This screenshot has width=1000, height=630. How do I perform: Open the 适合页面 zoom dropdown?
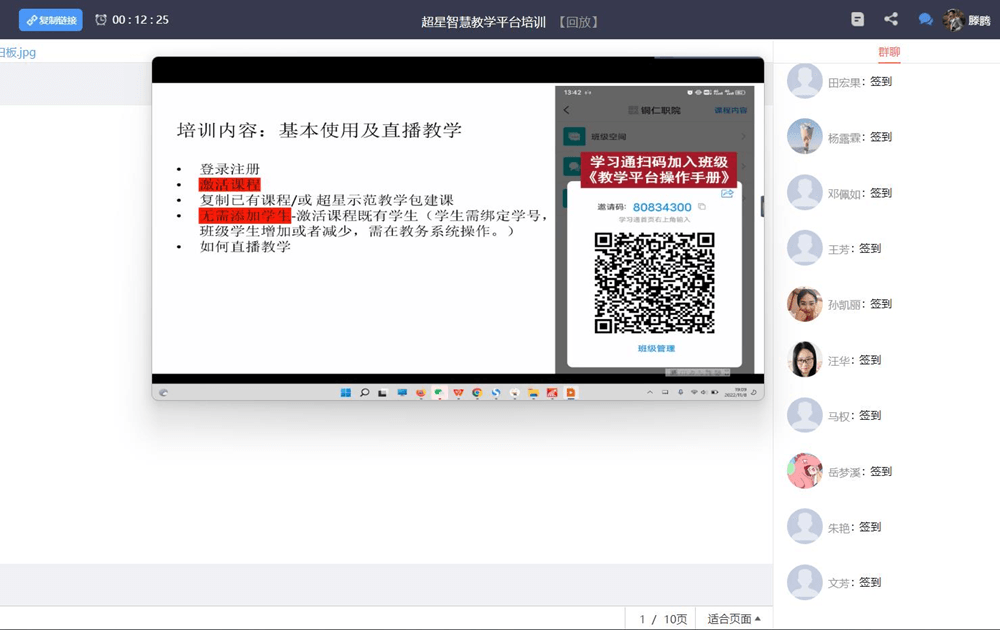734,619
